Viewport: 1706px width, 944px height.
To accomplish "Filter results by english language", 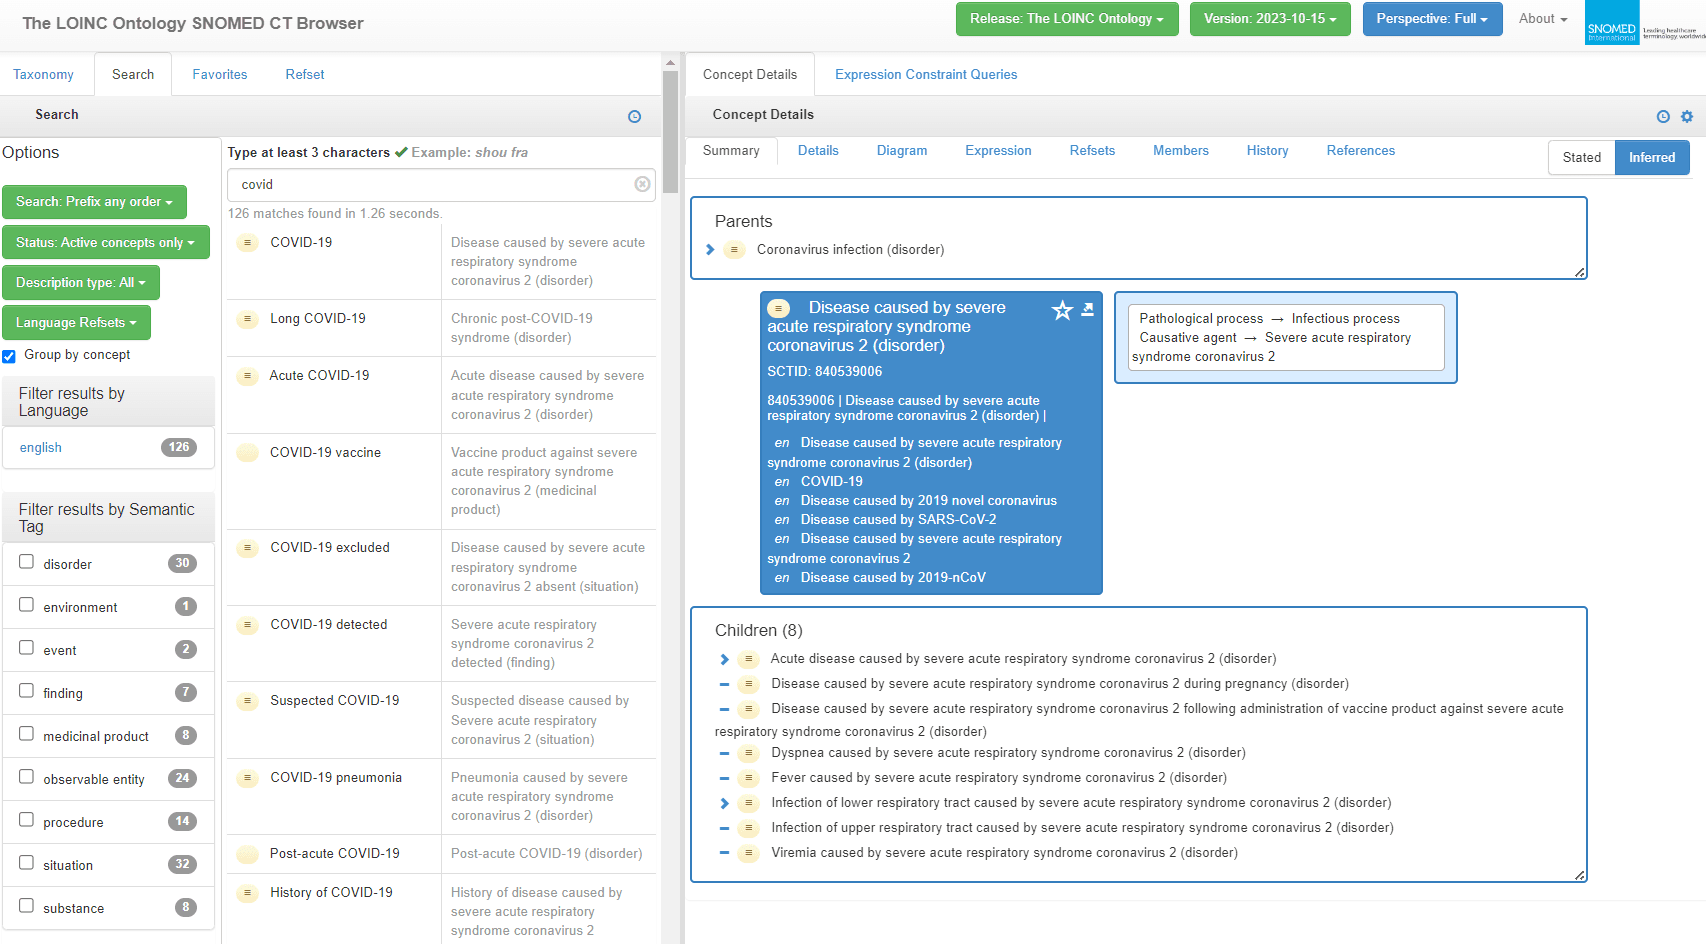I will 41,448.
